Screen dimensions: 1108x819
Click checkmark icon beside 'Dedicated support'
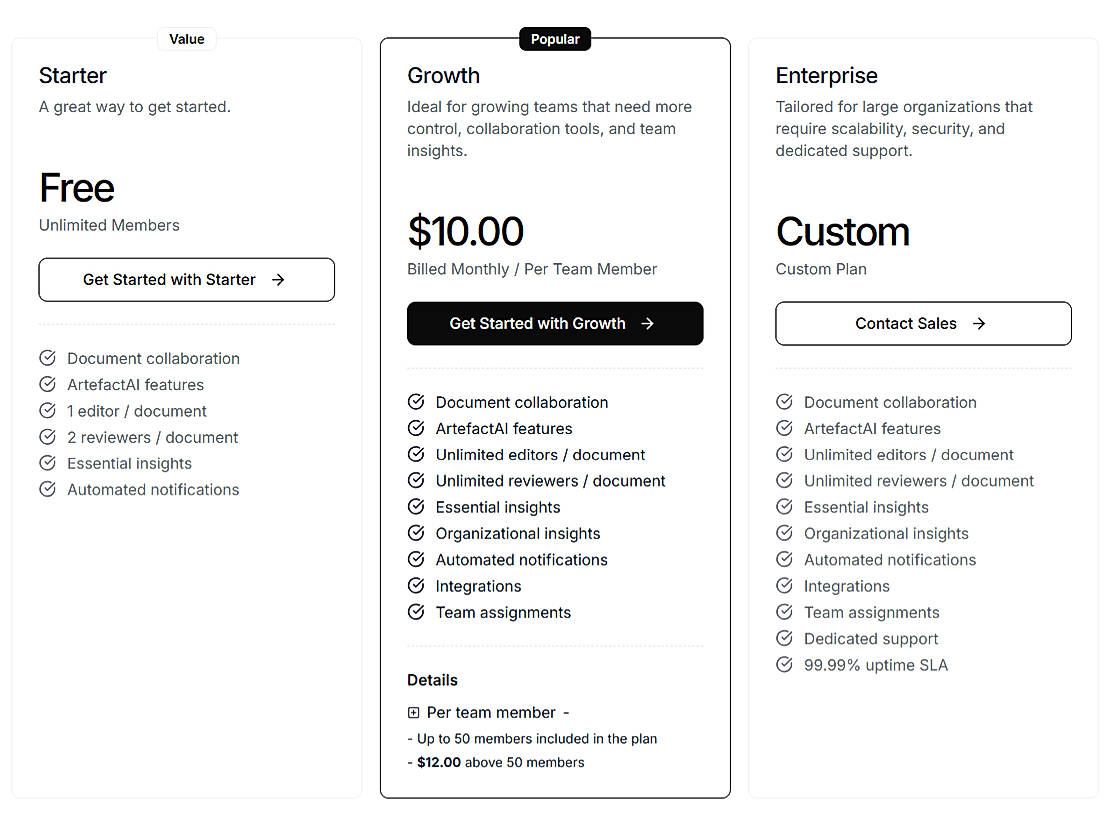click(784, 639)
